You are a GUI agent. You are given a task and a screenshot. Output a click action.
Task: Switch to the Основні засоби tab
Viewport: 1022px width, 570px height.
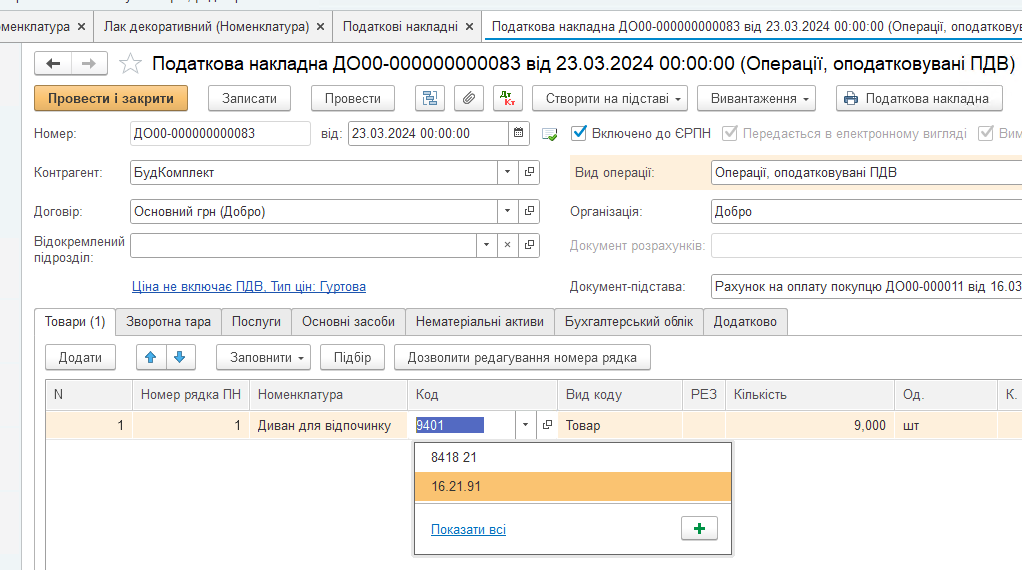348,322
